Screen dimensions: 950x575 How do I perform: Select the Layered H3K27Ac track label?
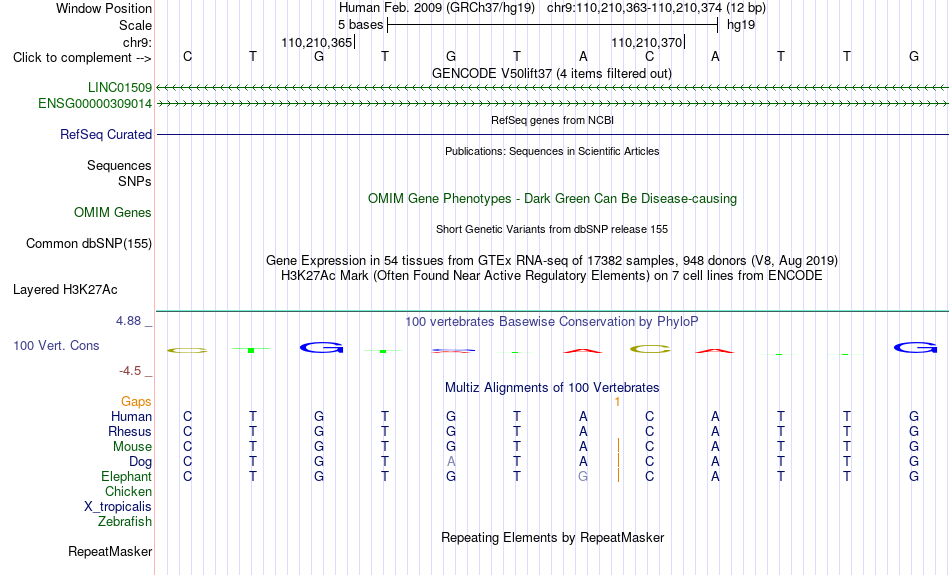coord(65,290)
